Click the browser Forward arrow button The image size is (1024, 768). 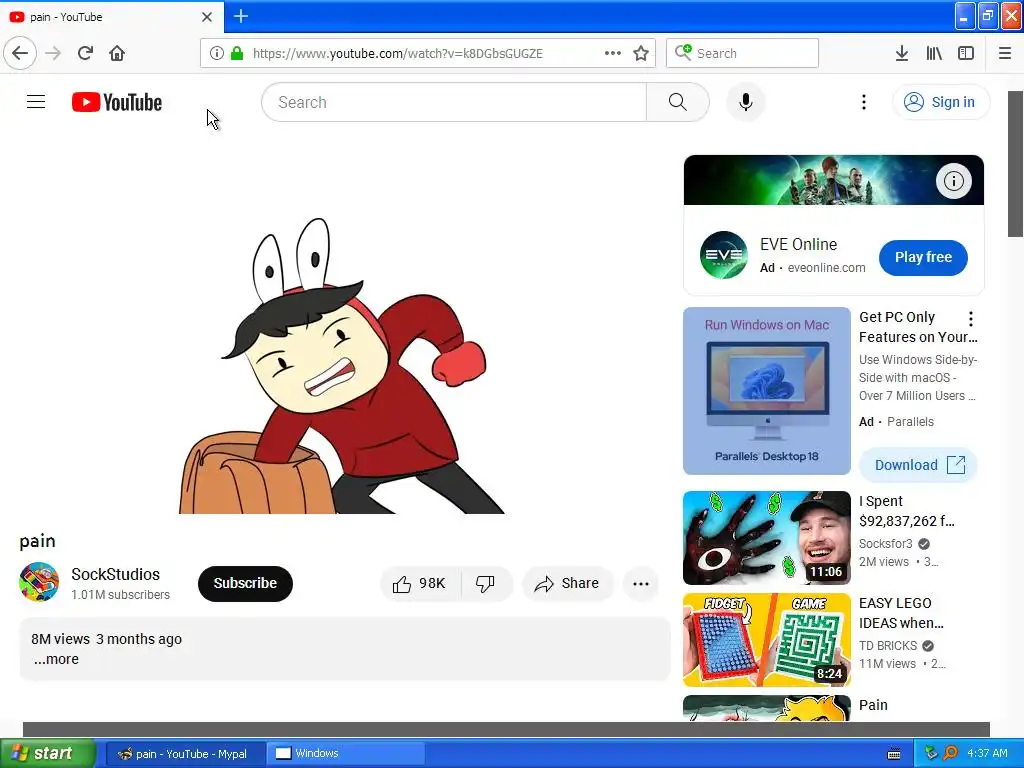(53, 53)
